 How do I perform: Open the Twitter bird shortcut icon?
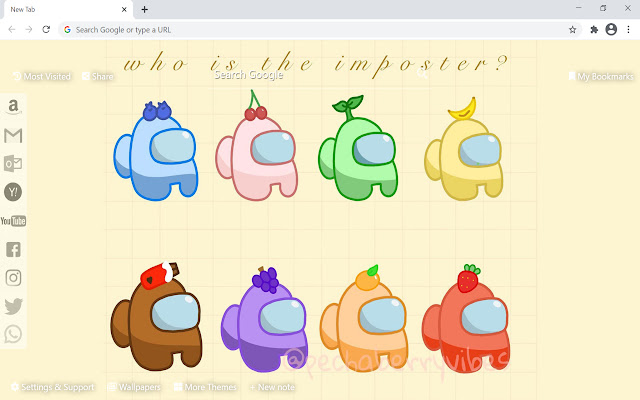coord(13,306)
